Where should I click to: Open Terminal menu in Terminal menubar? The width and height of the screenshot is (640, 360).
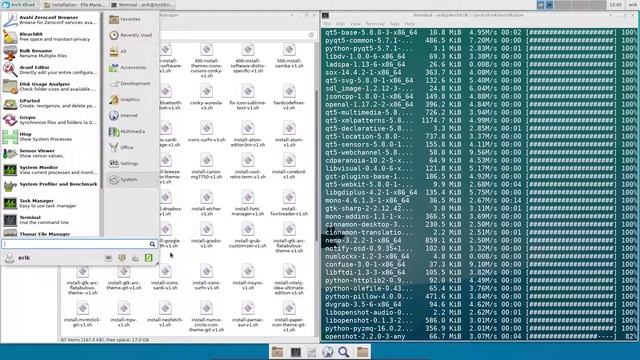(x=375, y=24)
